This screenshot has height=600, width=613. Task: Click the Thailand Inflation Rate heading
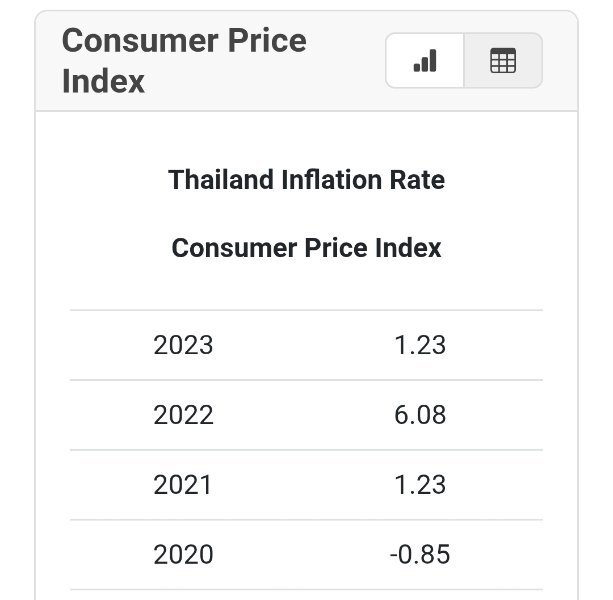coord(306,180)
